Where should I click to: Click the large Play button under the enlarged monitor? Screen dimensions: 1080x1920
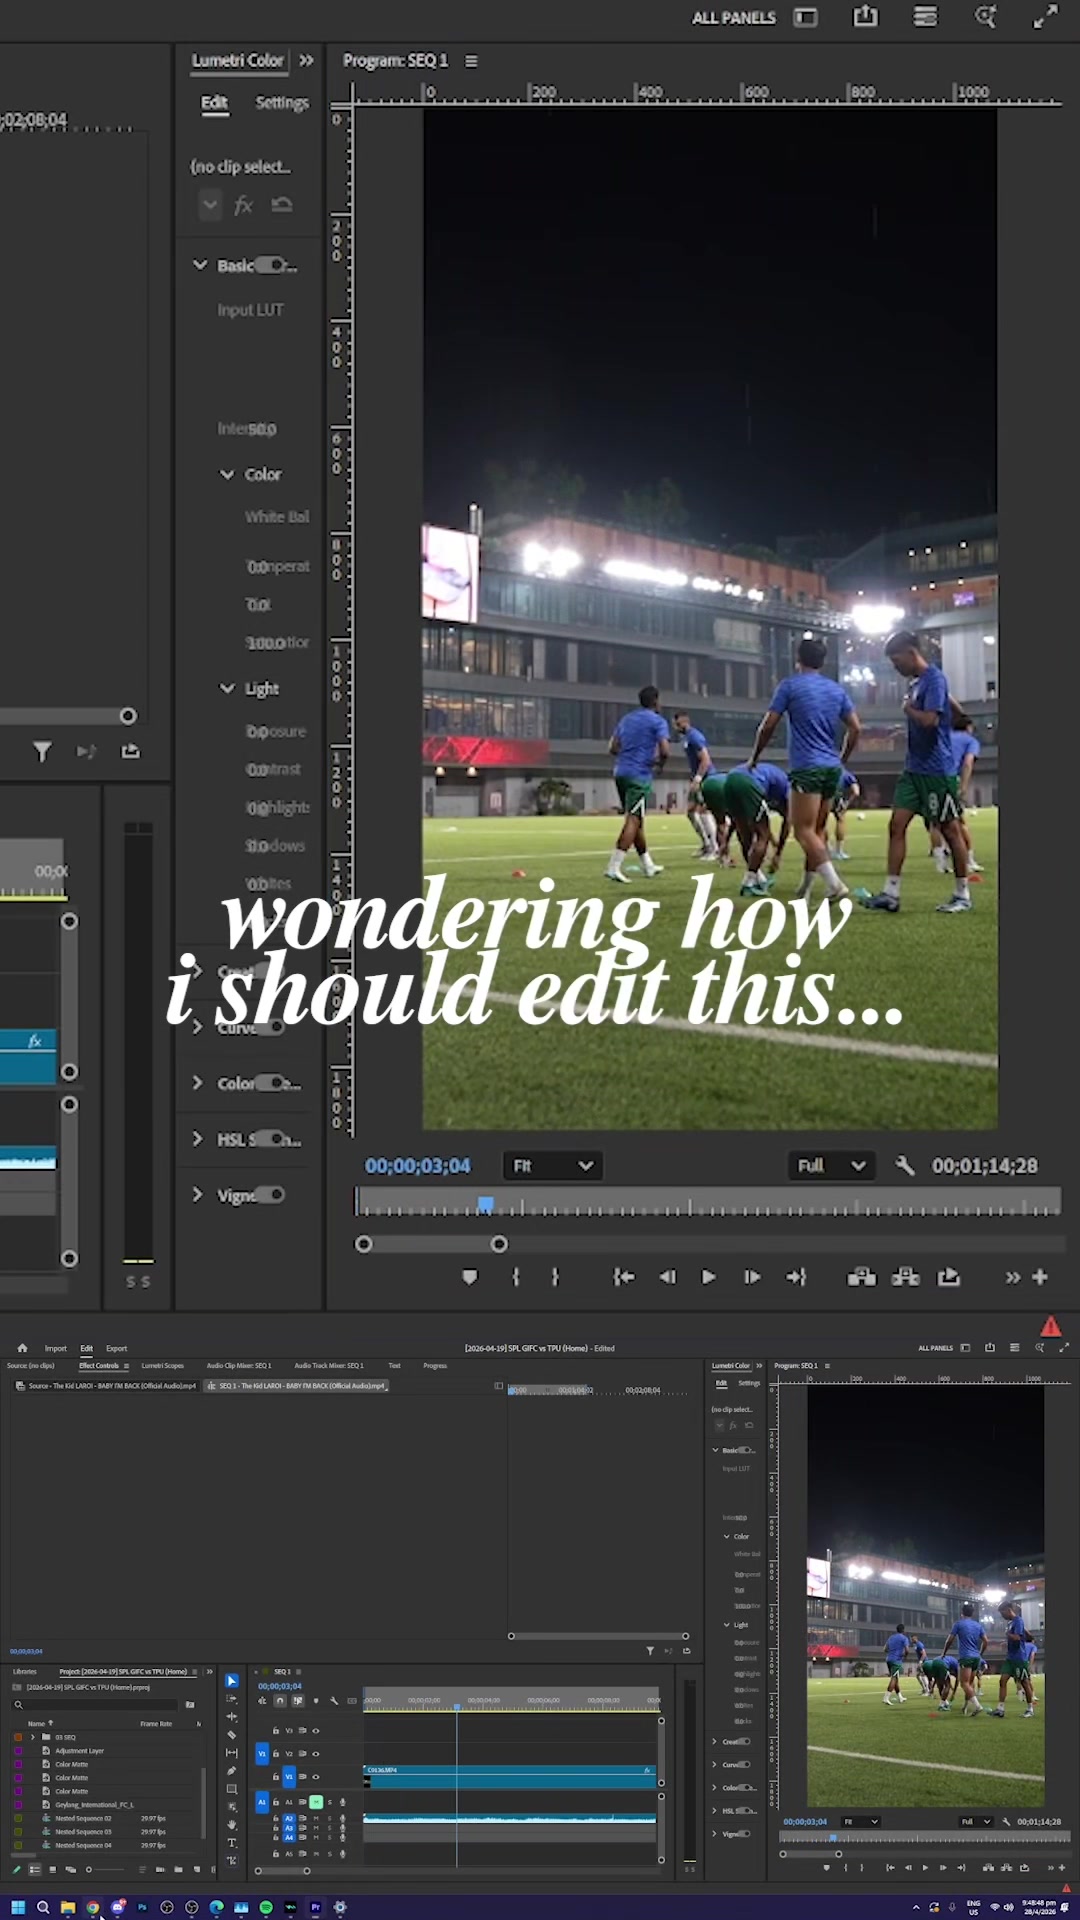[x=708, y=1277]
